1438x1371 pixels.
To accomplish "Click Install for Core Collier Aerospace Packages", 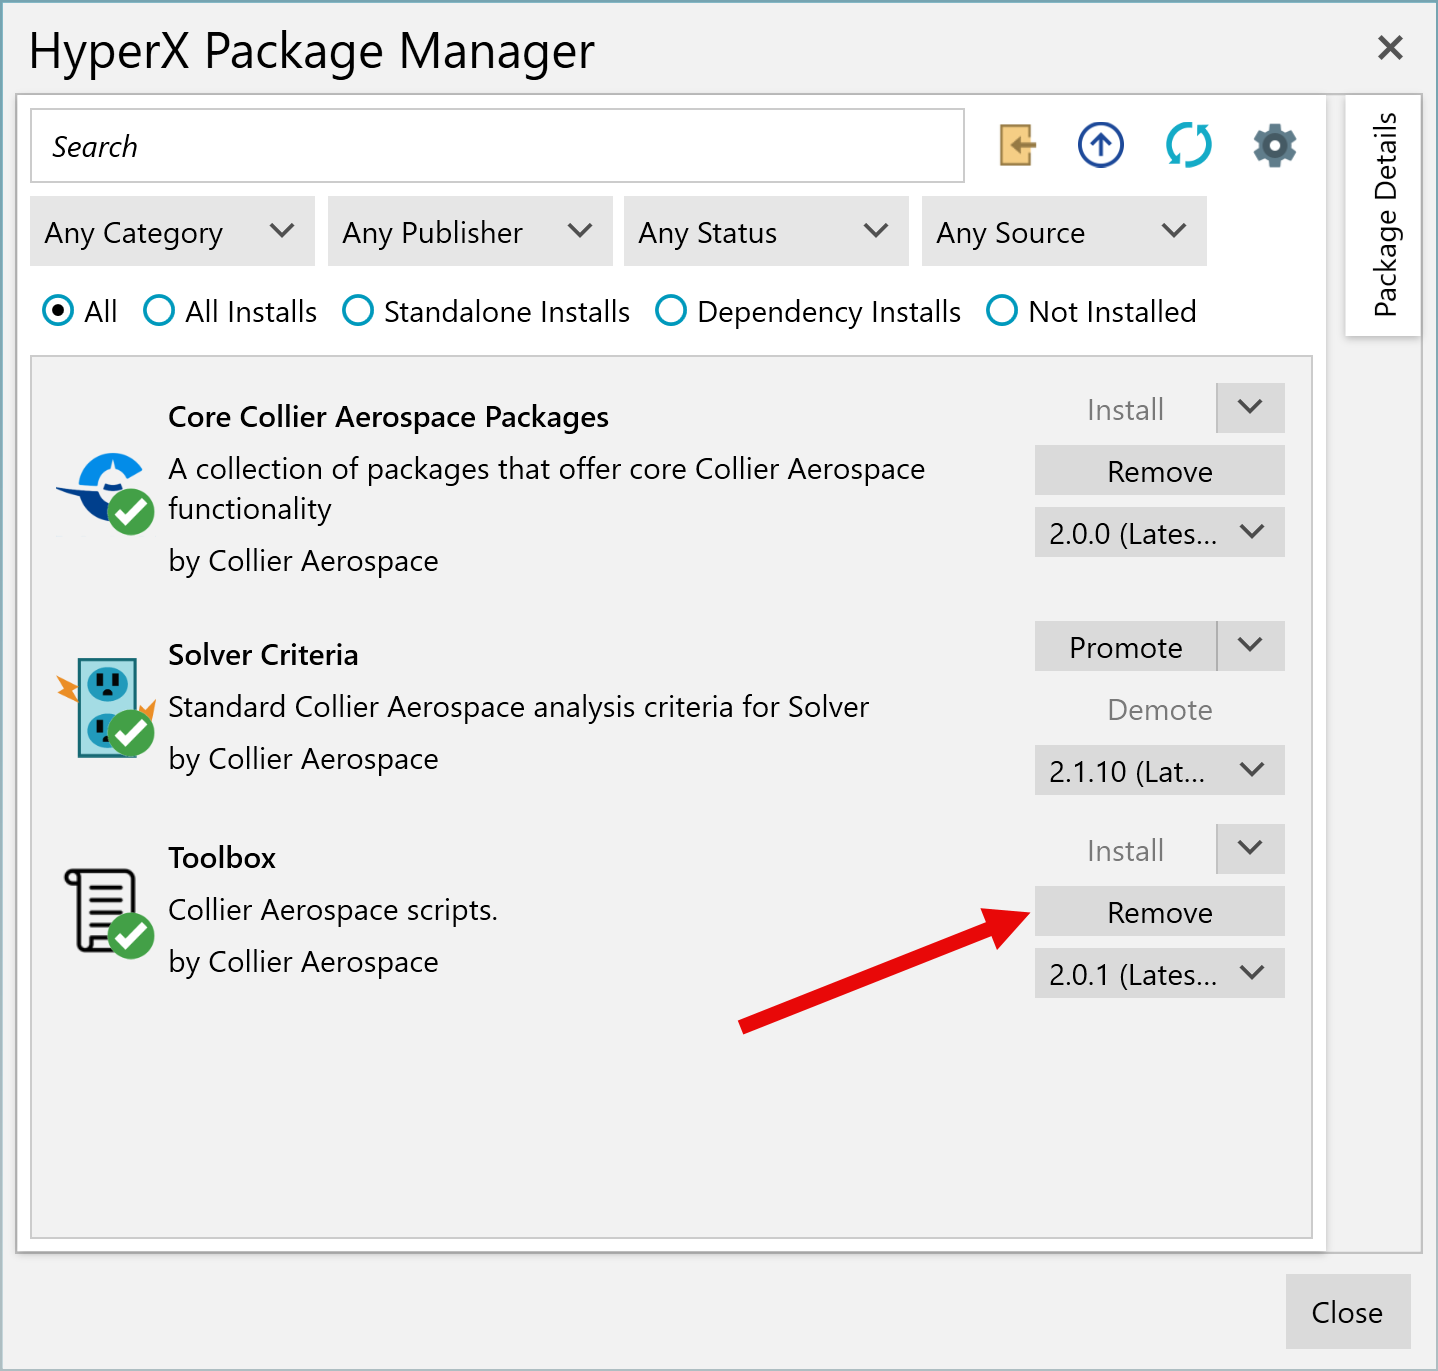I will pyautogui.click(x=1126, y=408).
